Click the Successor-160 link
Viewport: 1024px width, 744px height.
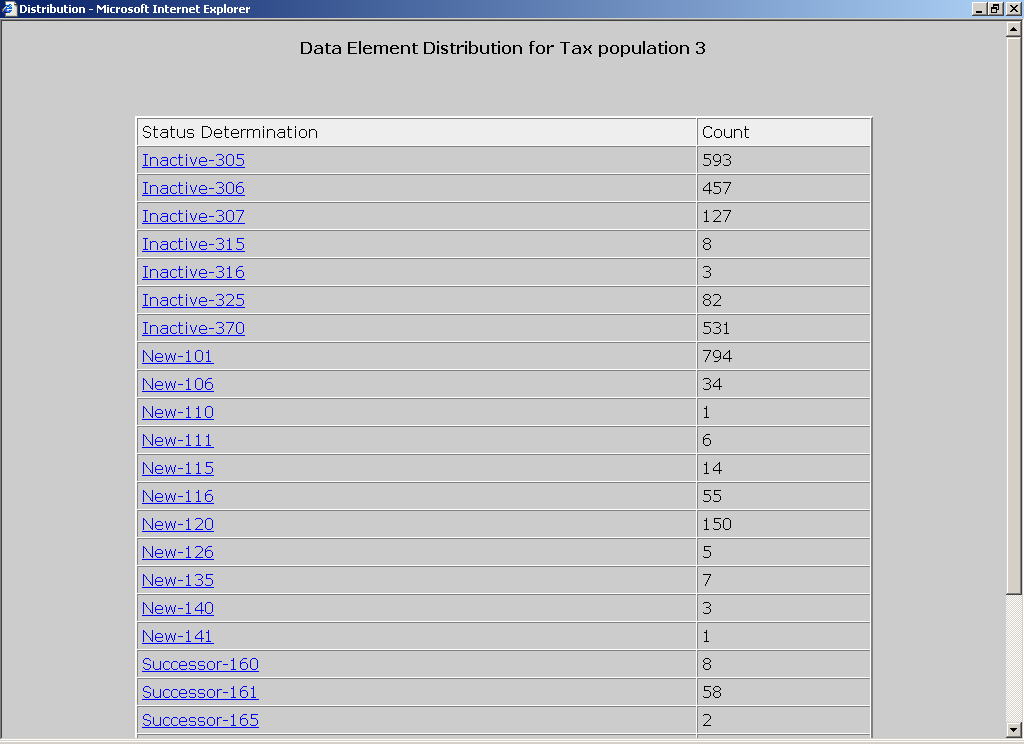click(200, 664)
